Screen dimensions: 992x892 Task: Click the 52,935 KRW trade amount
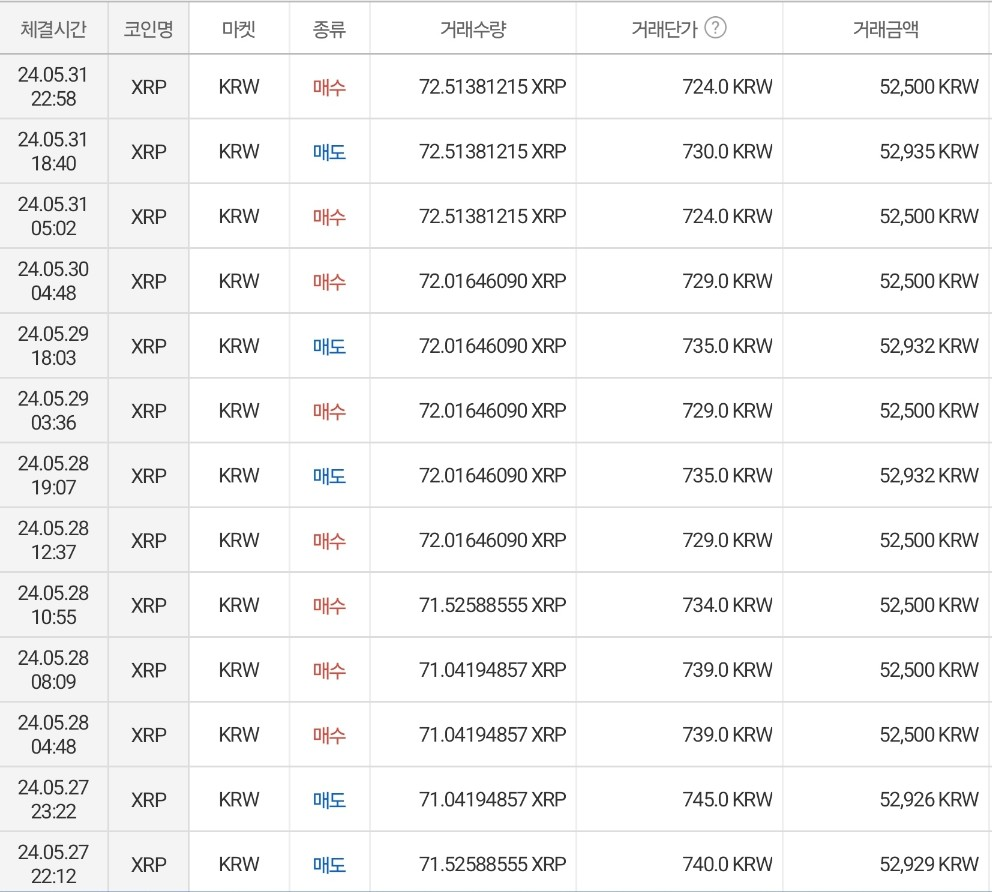(x=929, y=152)
